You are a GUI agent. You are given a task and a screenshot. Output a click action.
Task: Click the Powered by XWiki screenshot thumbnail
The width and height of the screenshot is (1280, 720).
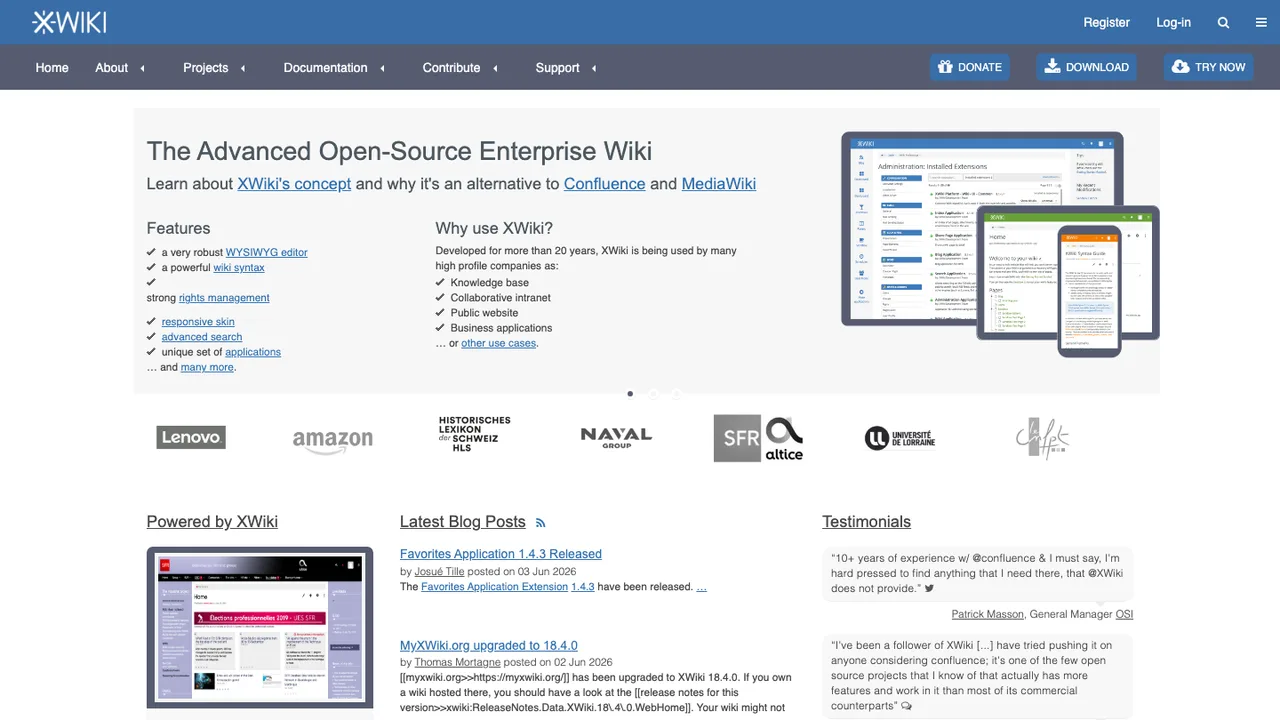coord(260,627)
